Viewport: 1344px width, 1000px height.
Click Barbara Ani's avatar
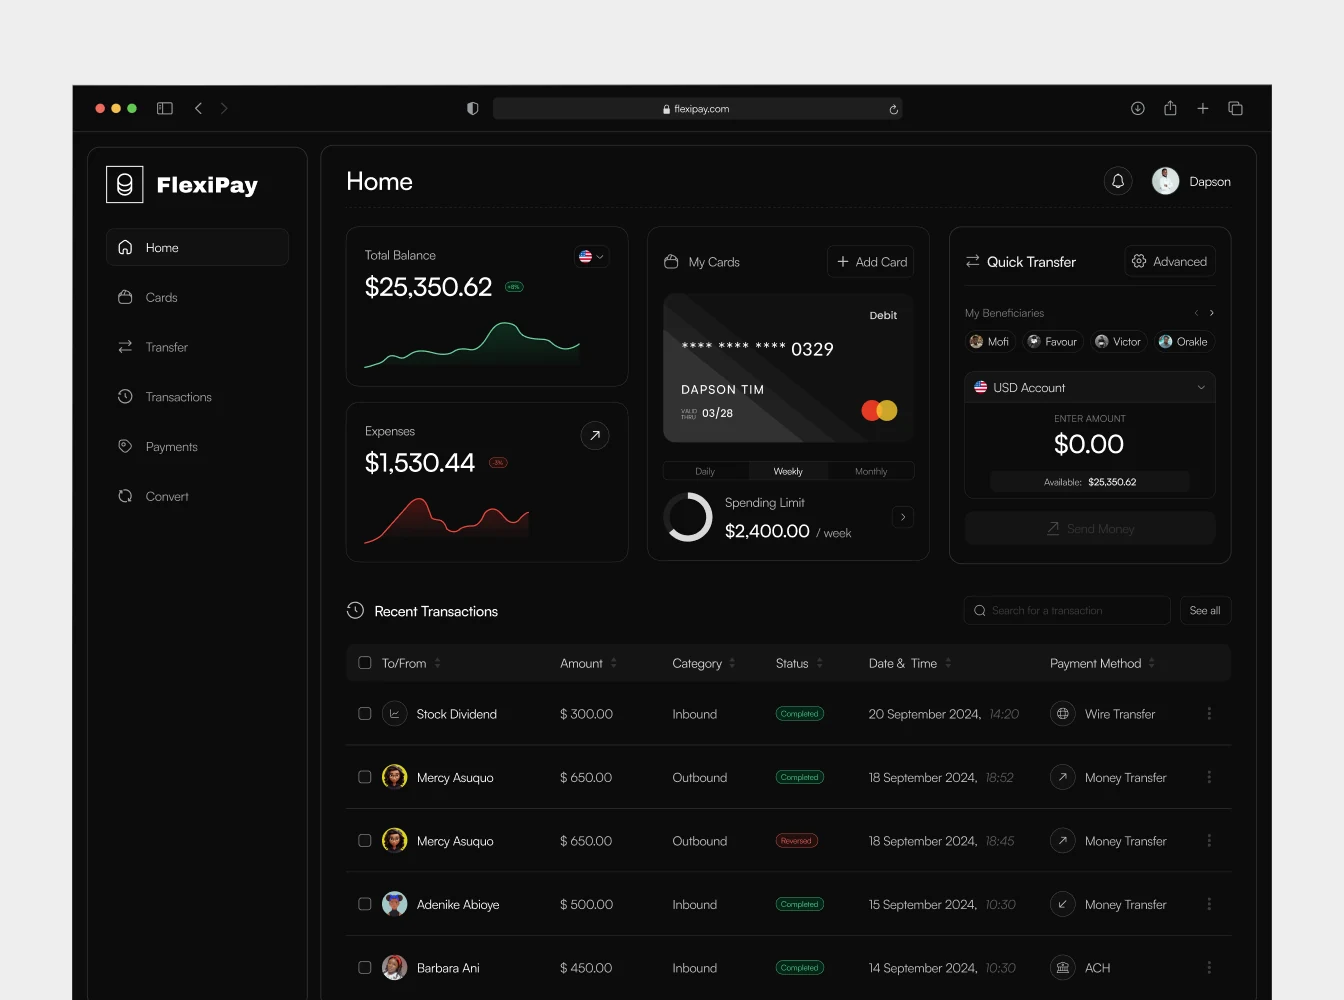(394, 968)
